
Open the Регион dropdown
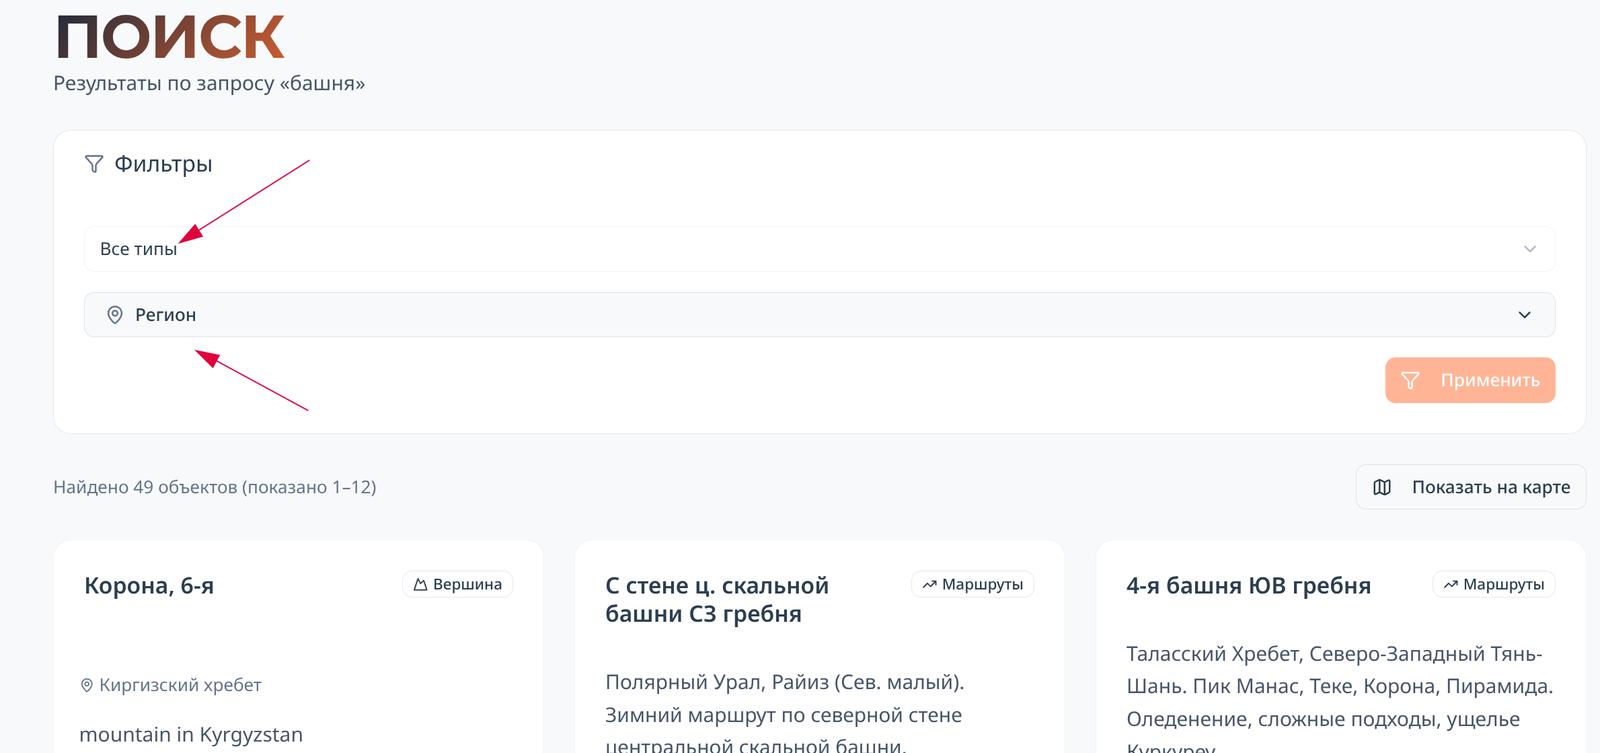pyautogui.click(x=800, y=315)
